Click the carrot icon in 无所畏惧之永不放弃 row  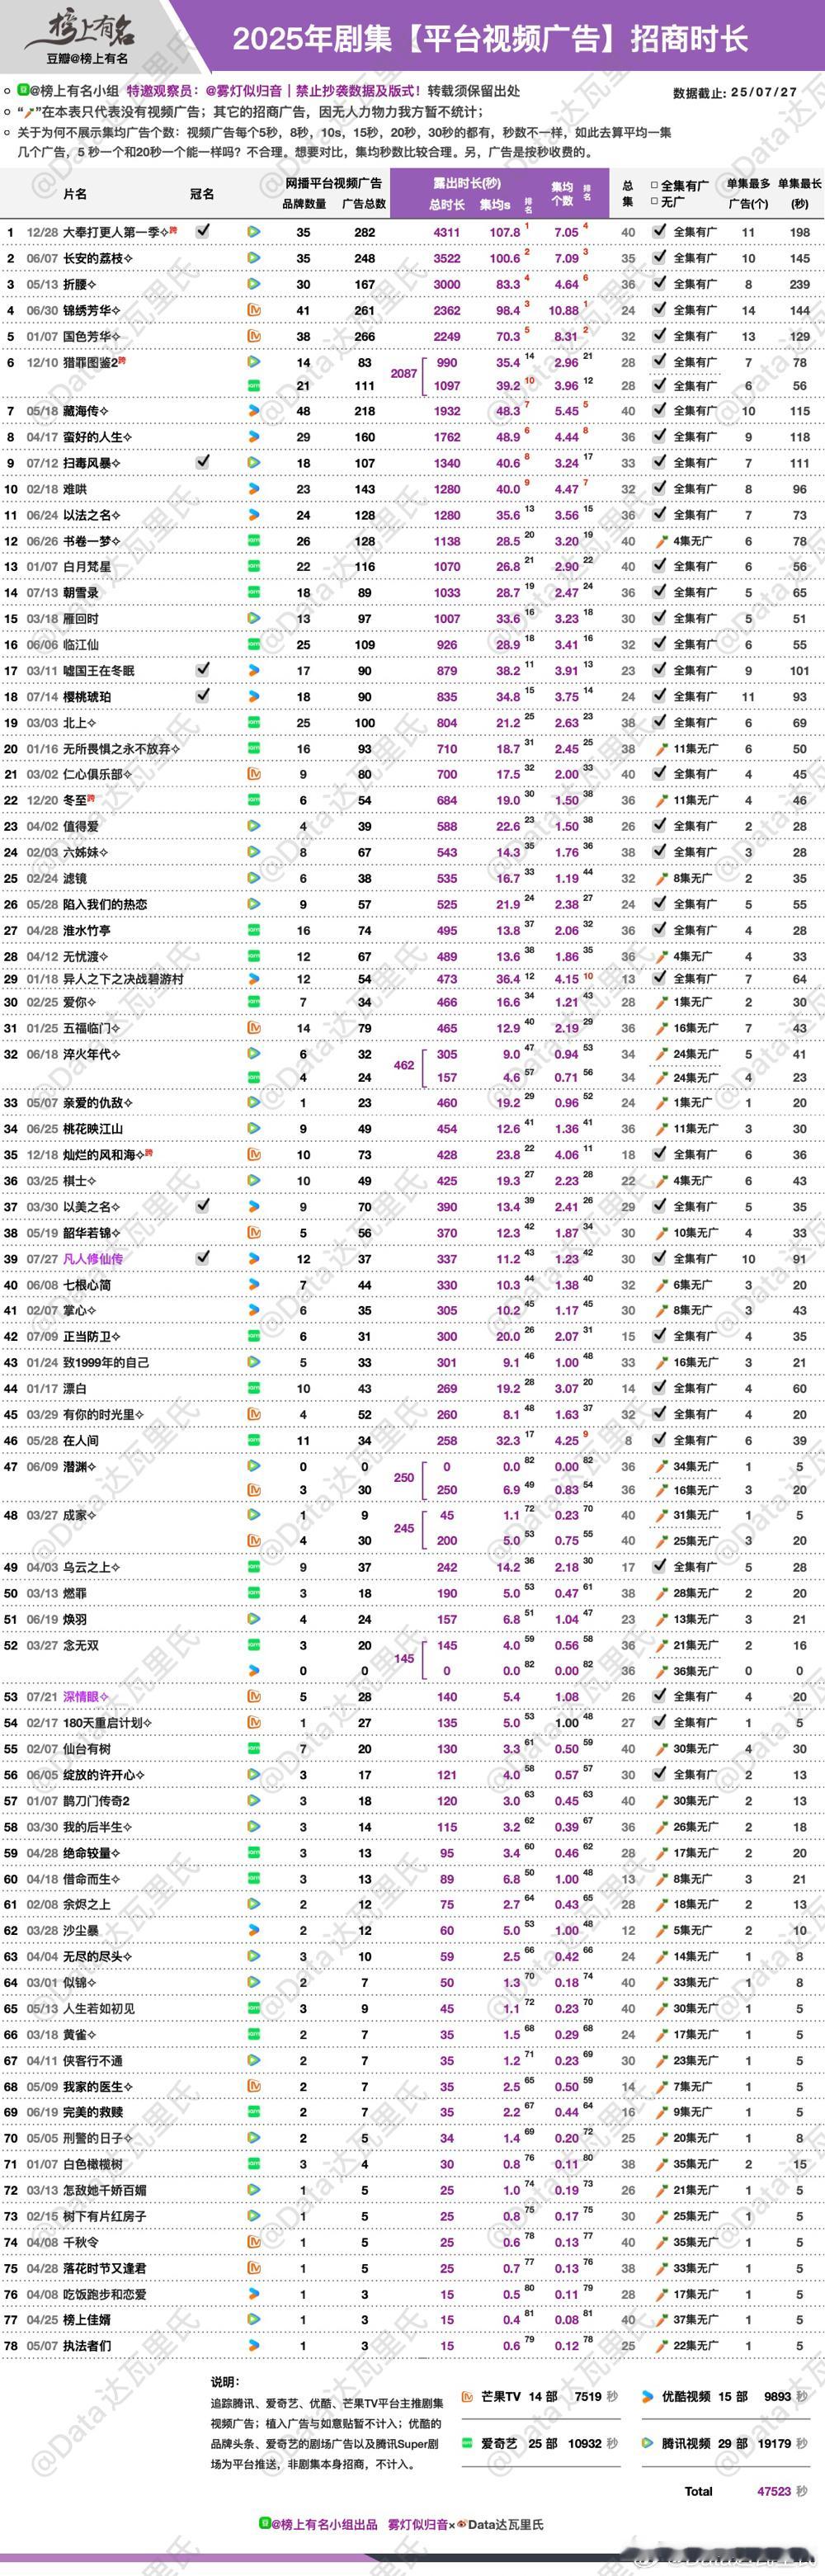(x=661, y=748)
